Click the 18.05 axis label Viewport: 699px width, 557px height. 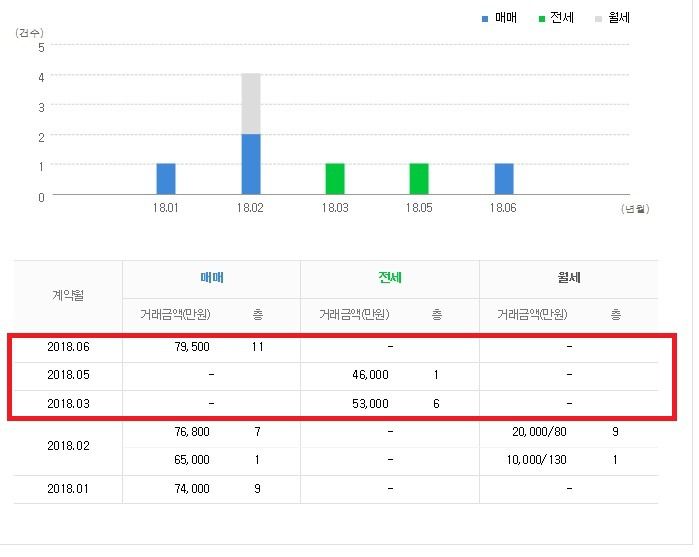click(x=419, y=208)
